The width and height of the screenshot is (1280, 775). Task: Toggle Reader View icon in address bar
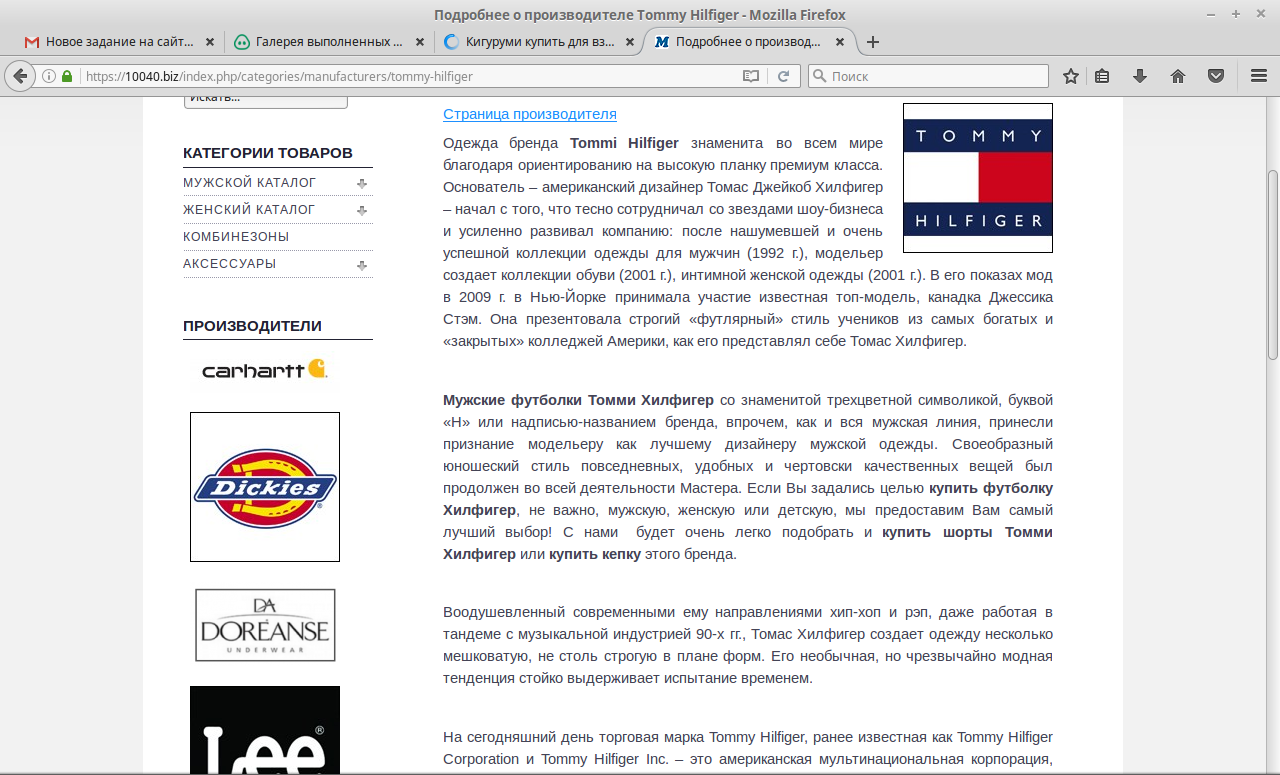[x=751, y=76]
